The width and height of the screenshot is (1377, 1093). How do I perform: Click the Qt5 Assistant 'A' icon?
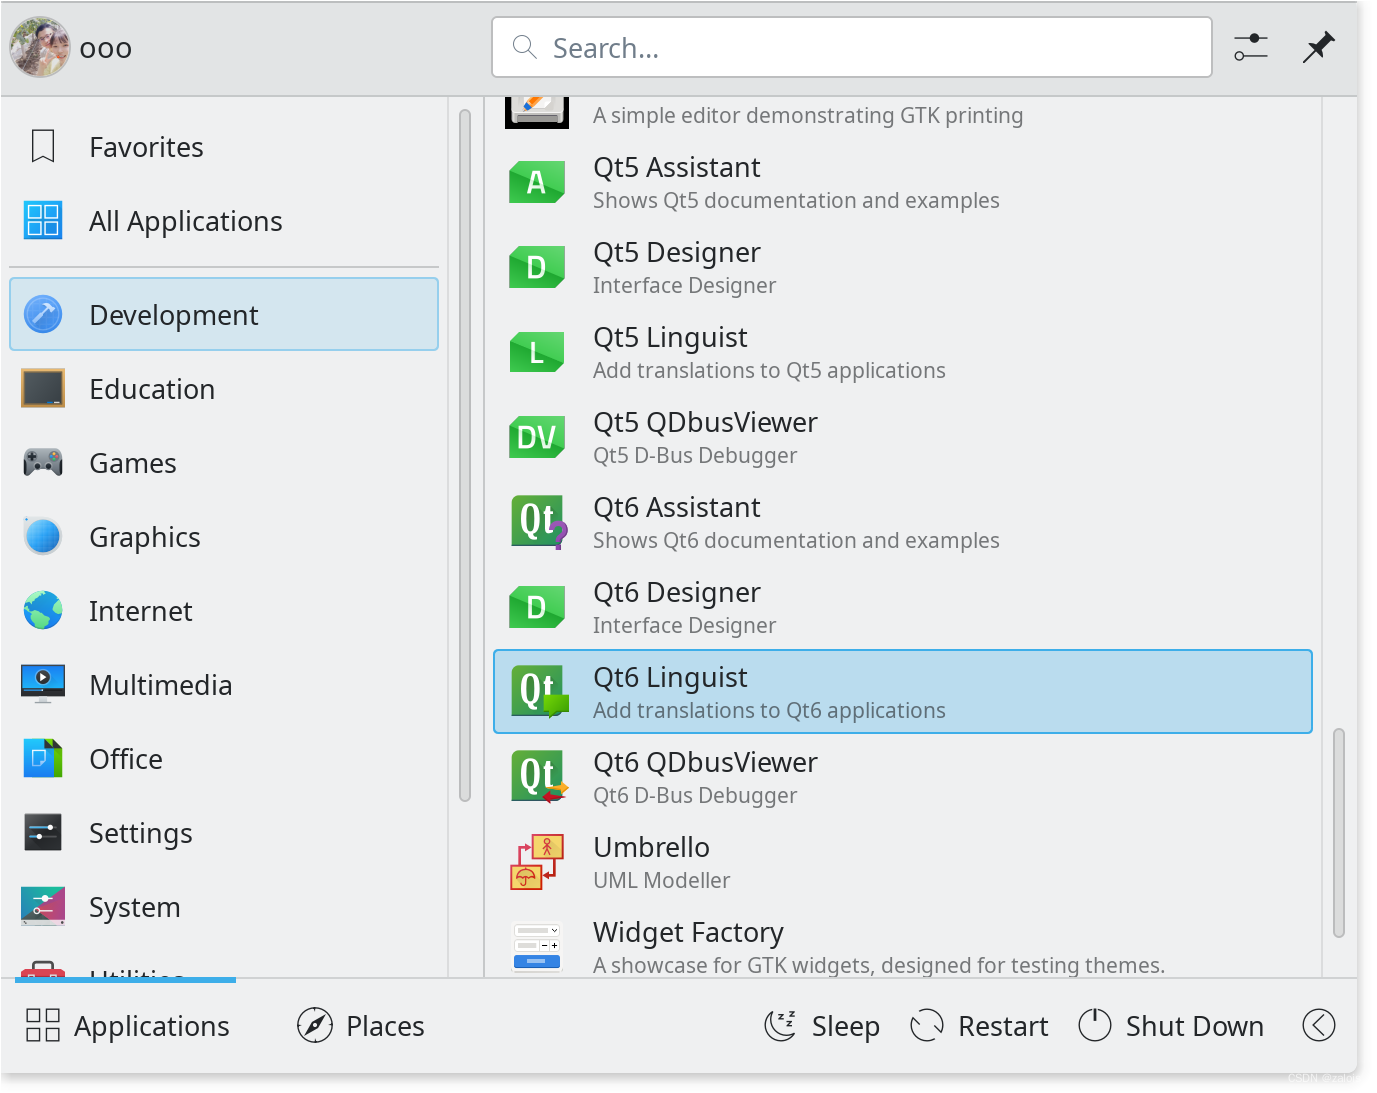pyautogui.click(x=537, y=183)
